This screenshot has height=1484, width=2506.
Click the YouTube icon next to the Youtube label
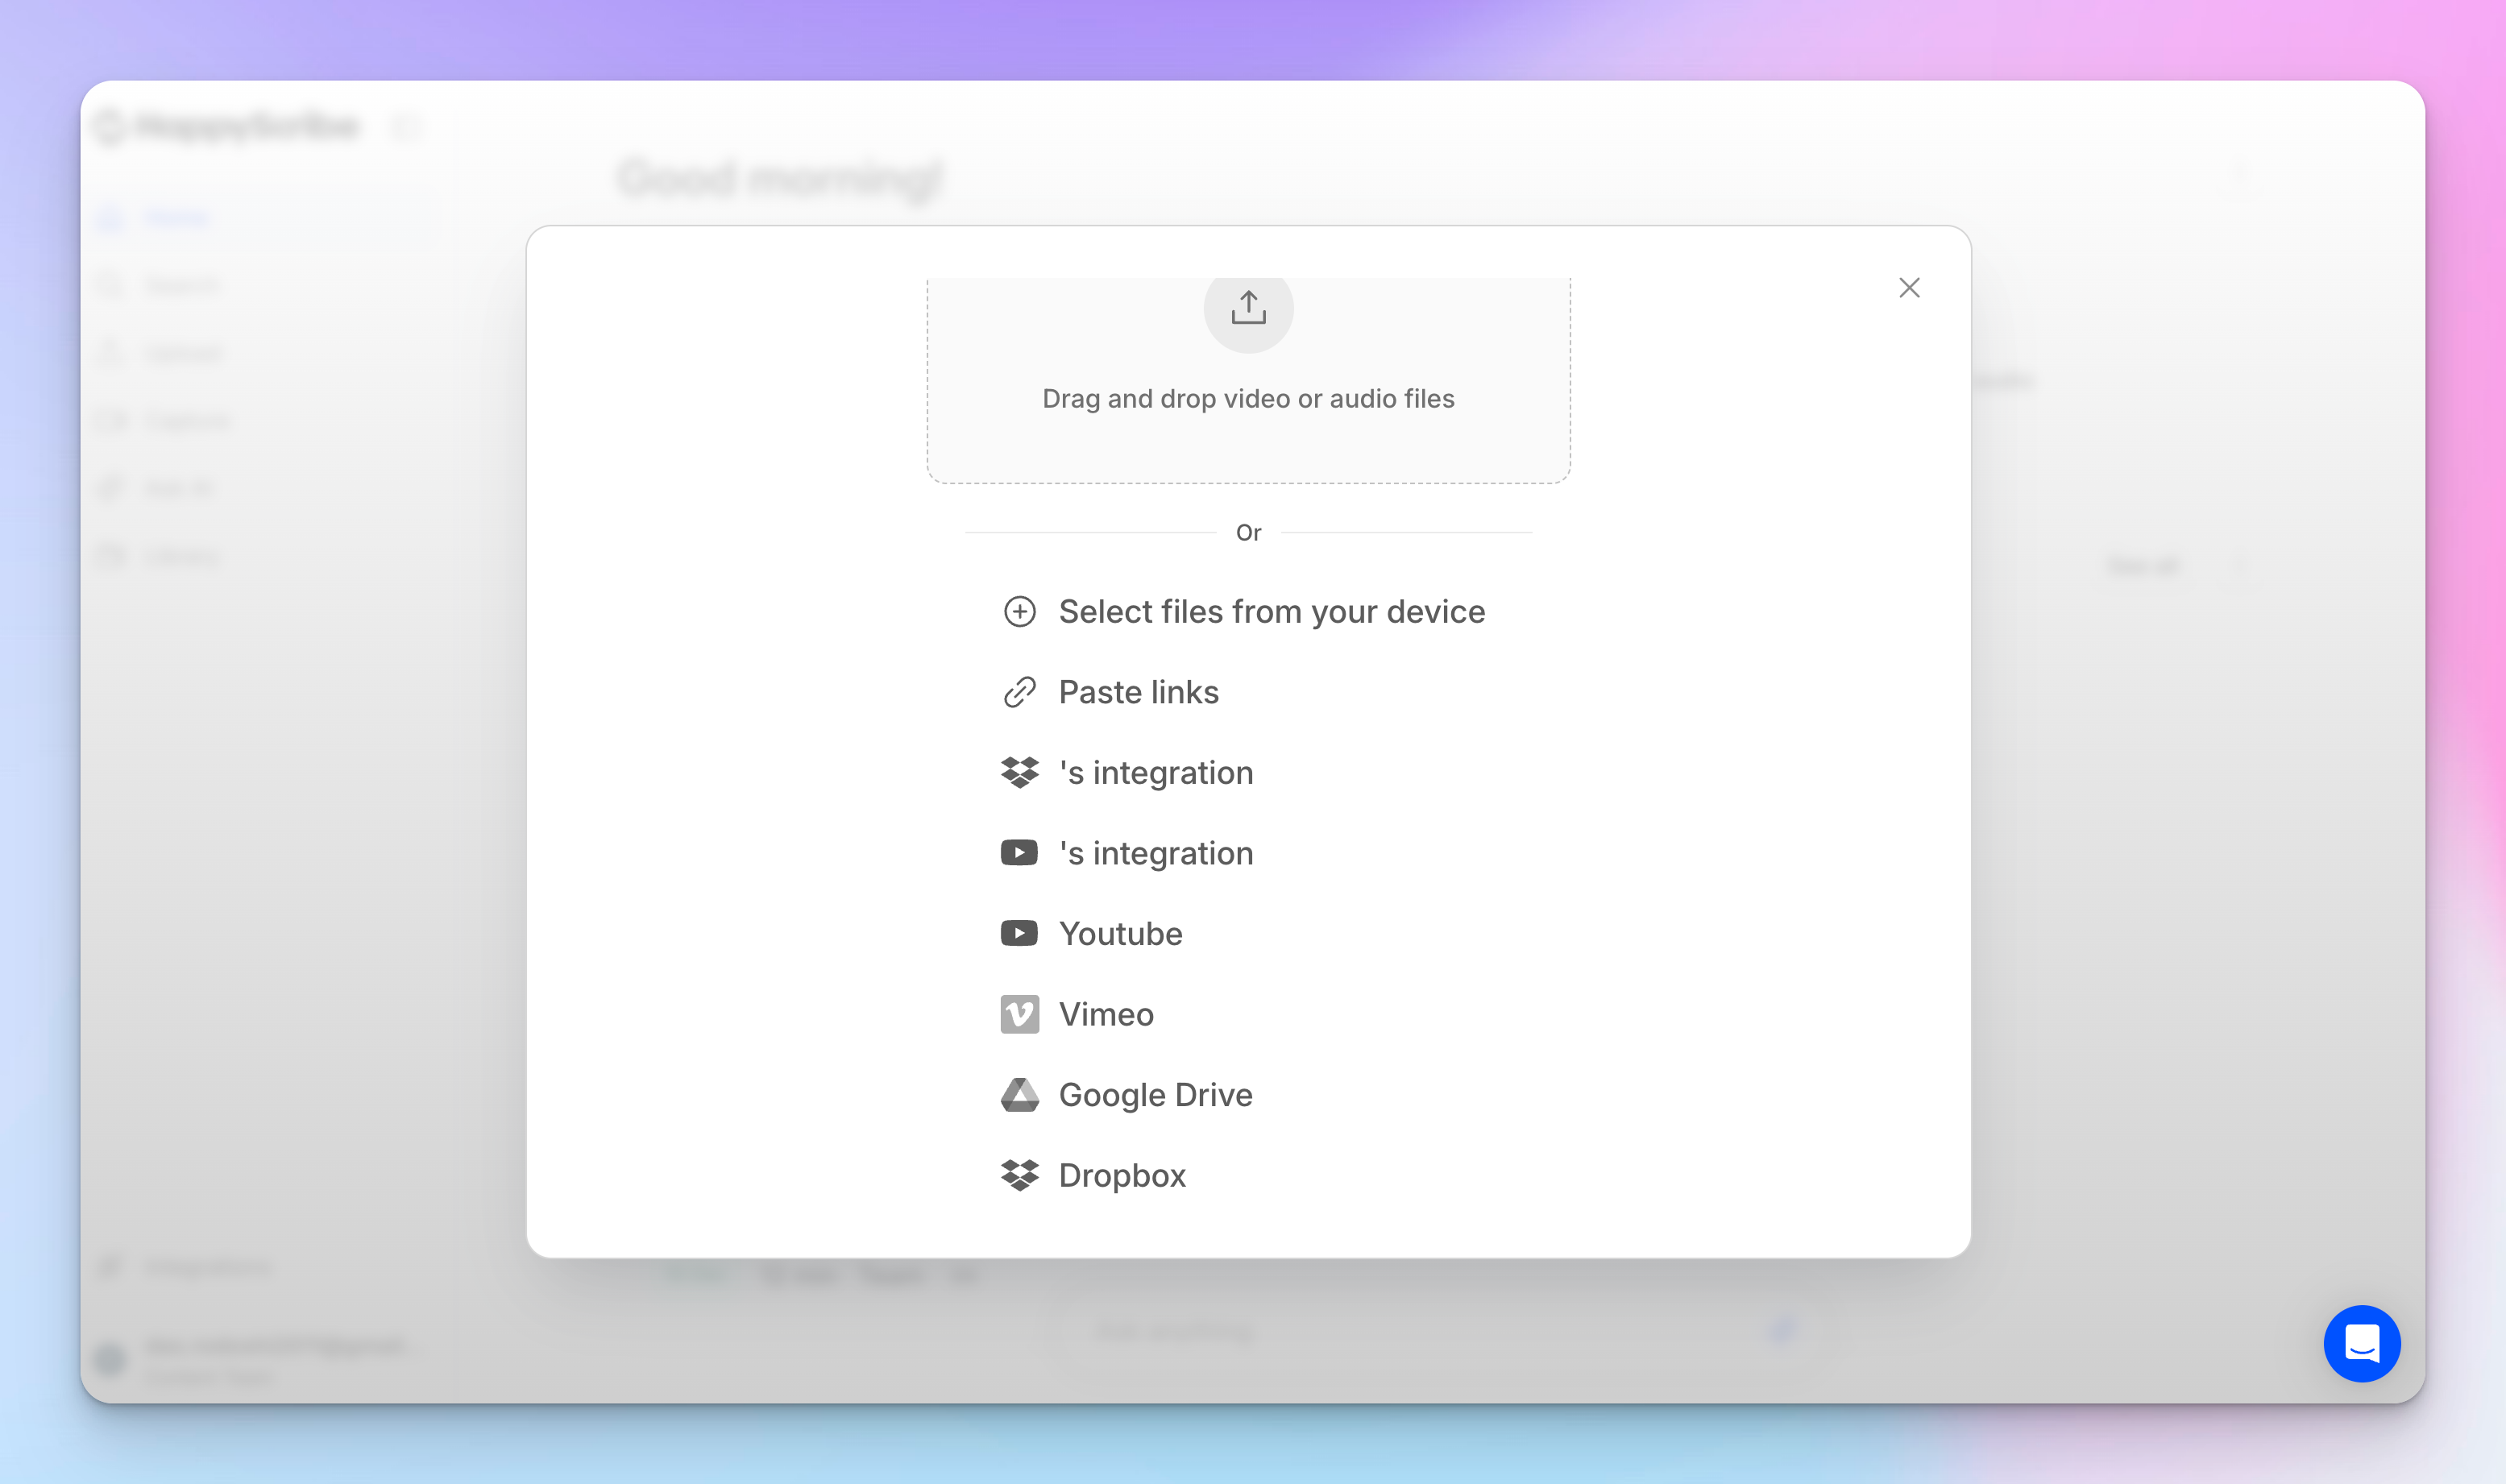(x=1019, y=933)
